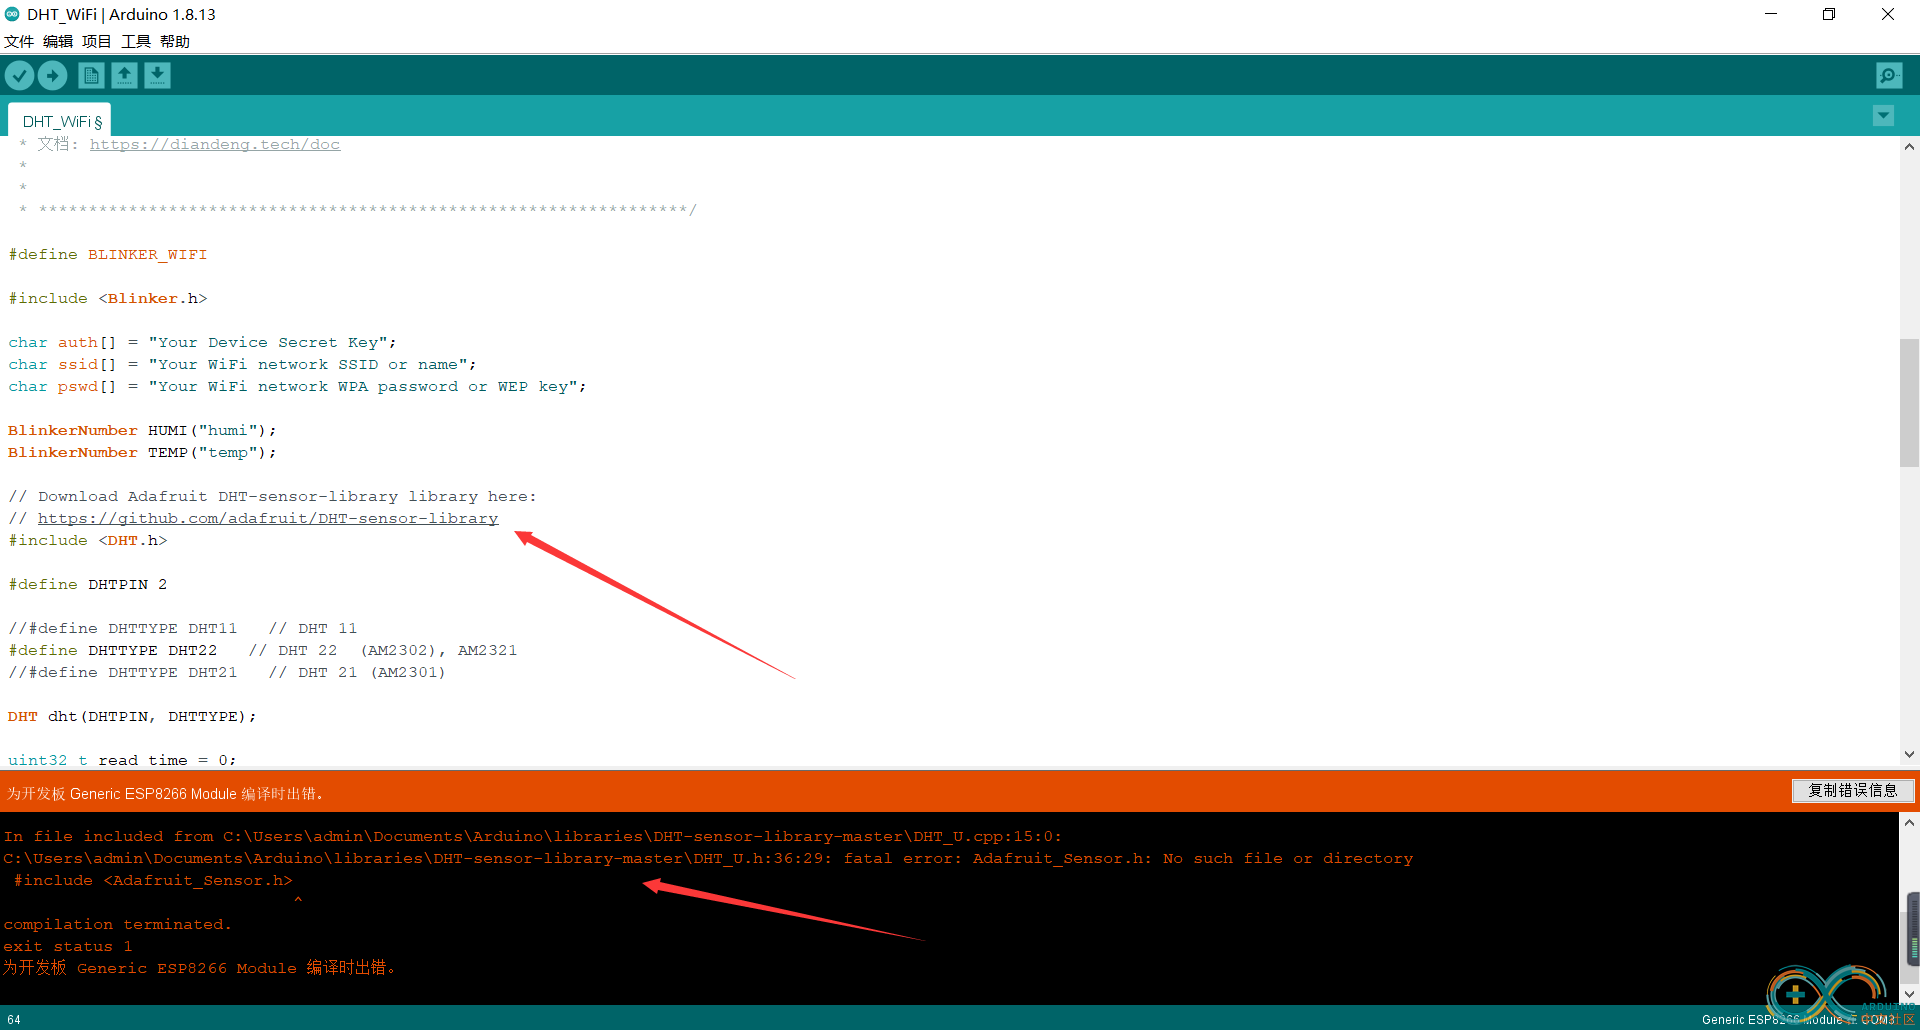
Task: Click the 'DHT dht(DHTPIN, DHTTYPE);' line
Action: click(132, 716)
